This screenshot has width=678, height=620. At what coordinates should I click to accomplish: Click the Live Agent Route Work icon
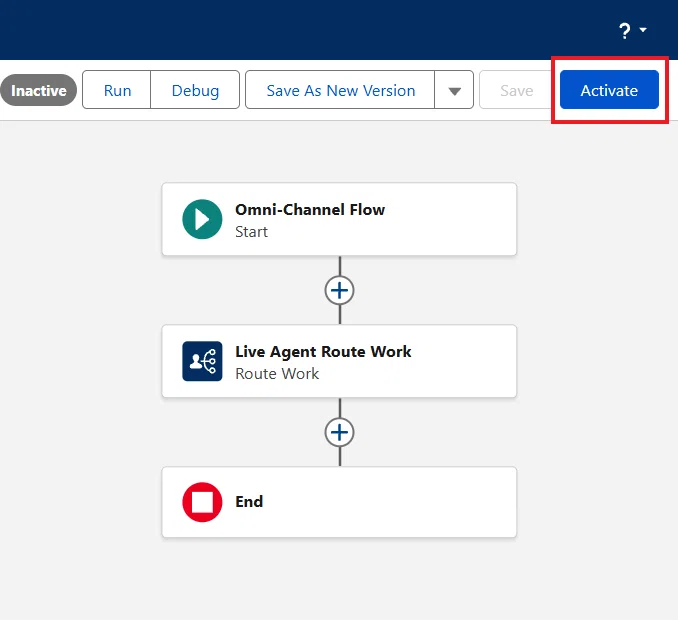[202, 361]
